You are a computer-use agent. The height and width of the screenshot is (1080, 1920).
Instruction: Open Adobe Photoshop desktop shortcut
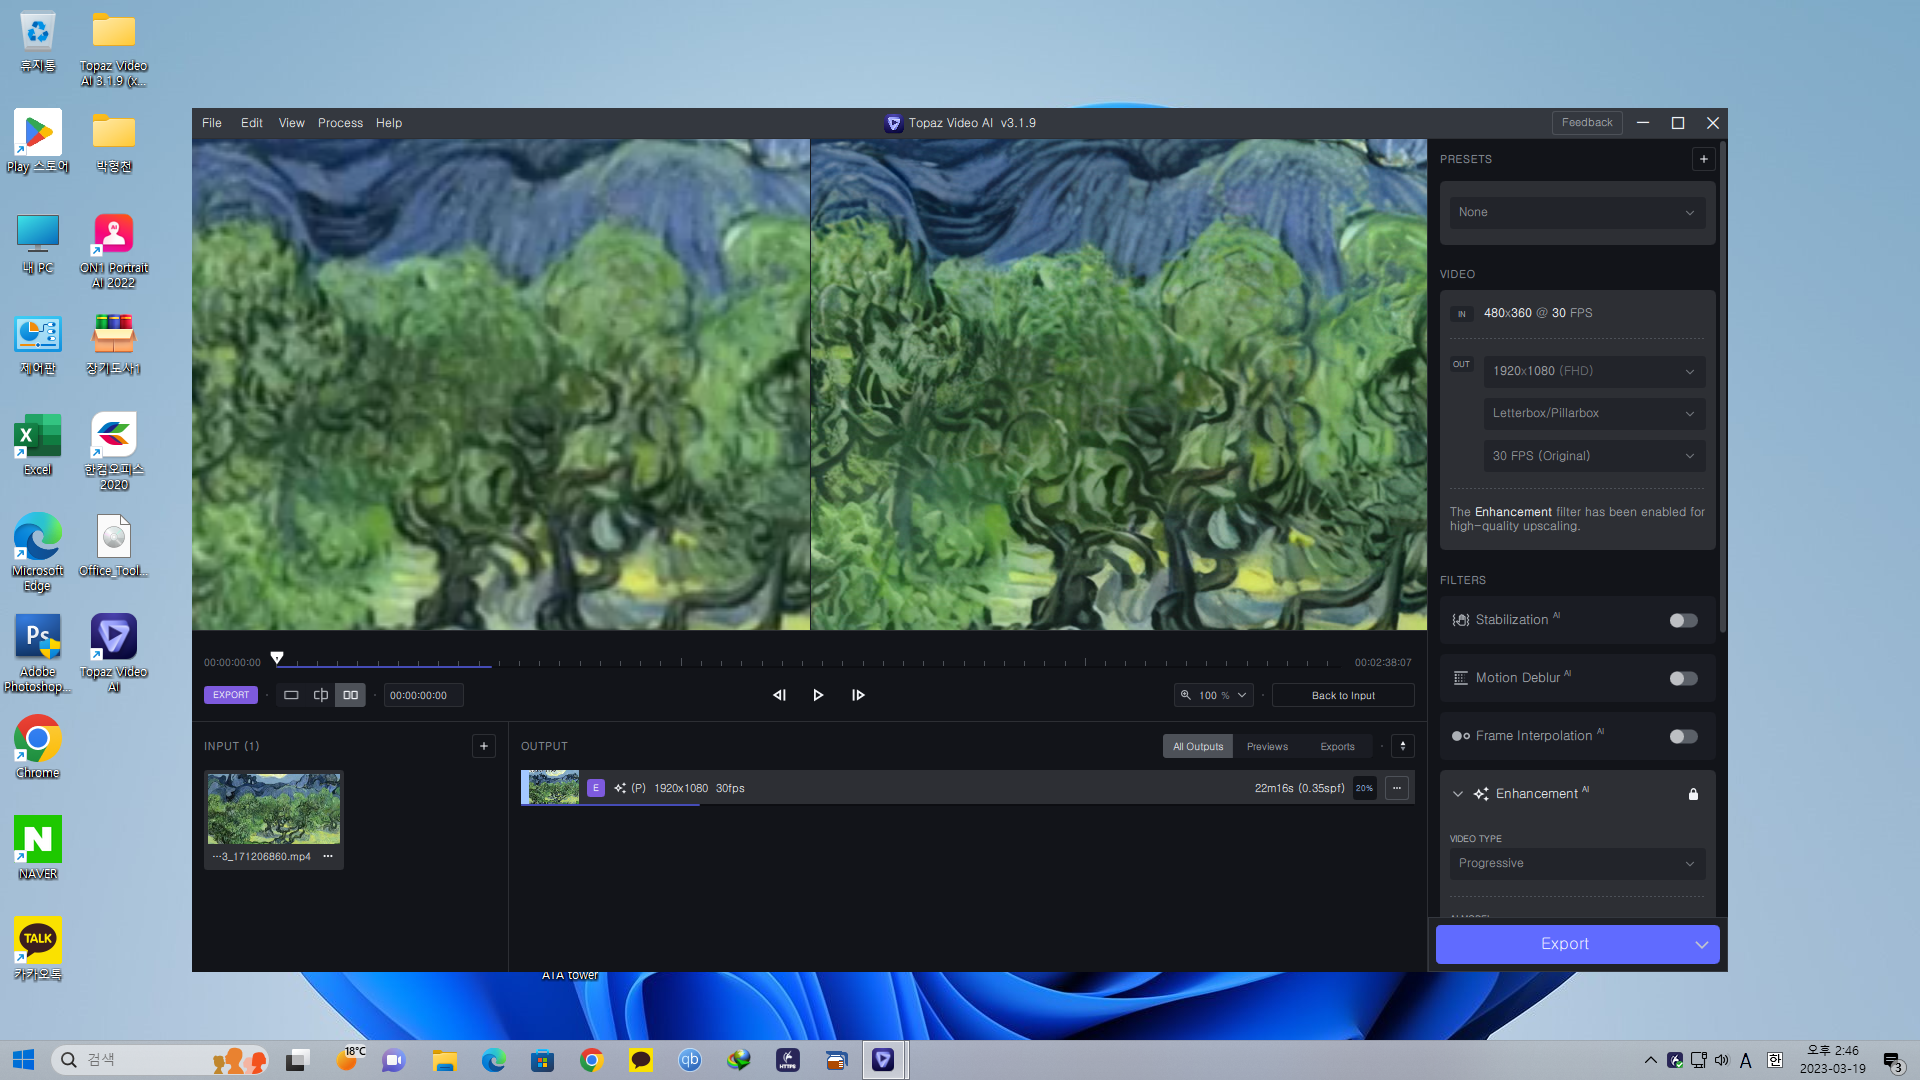click(x=38, y=653)
